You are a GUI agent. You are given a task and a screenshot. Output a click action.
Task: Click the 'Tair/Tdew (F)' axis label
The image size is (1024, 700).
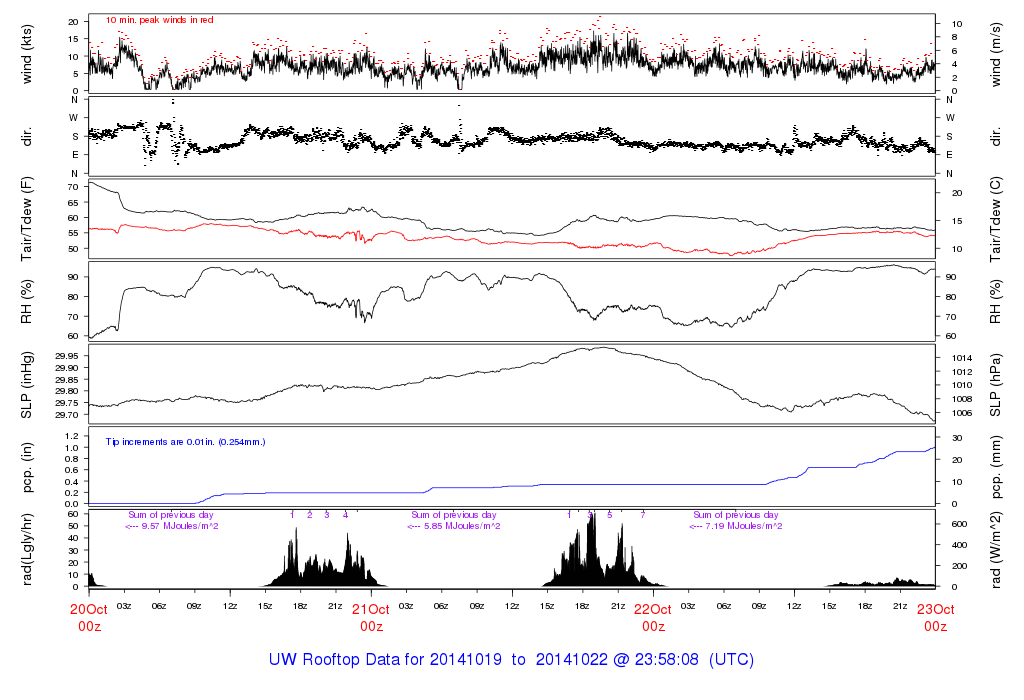[x=27, y=219]
